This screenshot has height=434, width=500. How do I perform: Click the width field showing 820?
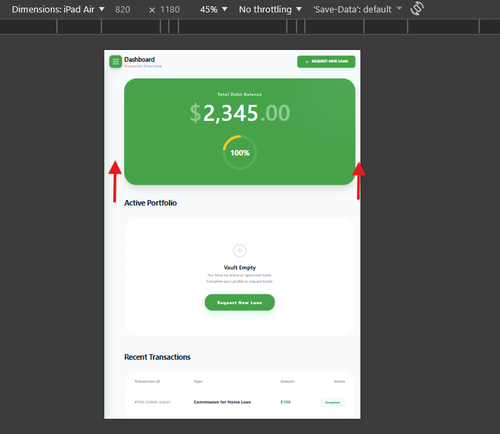point(123,10)
